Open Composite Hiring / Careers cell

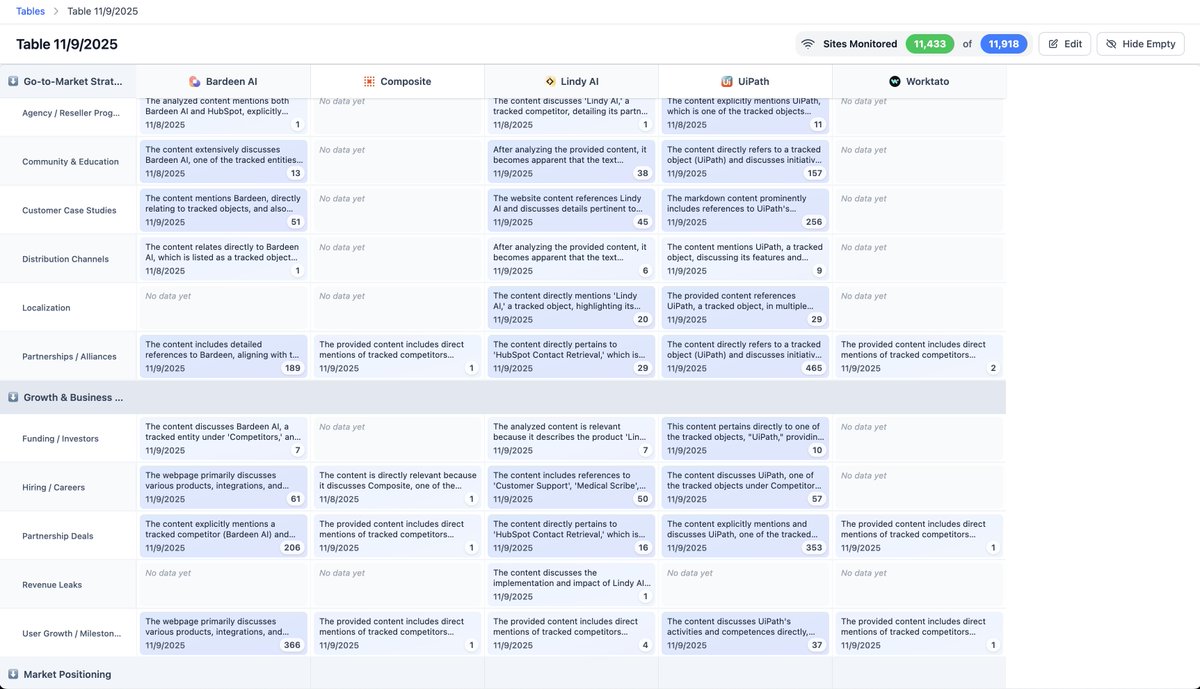click(397, 487)
